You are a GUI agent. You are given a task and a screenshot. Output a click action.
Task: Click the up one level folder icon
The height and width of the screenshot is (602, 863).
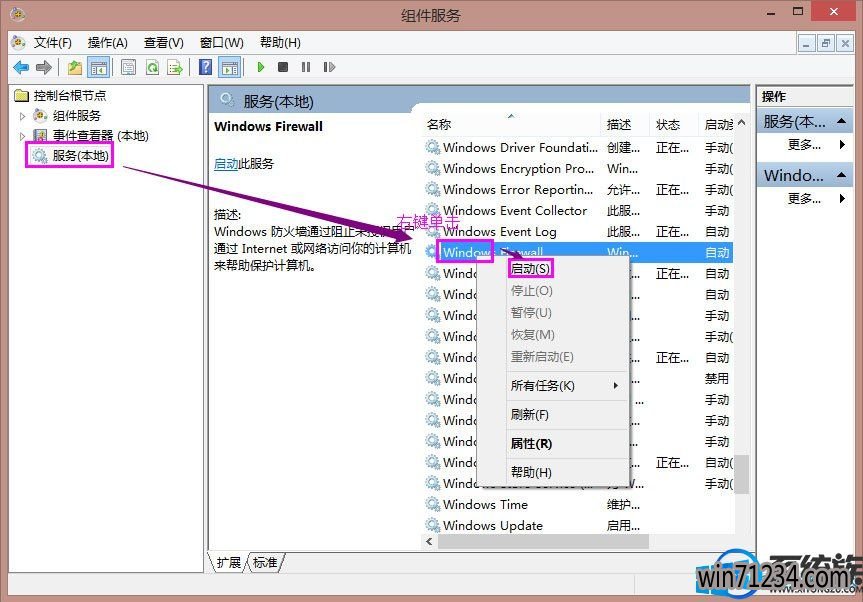point(74,68)
